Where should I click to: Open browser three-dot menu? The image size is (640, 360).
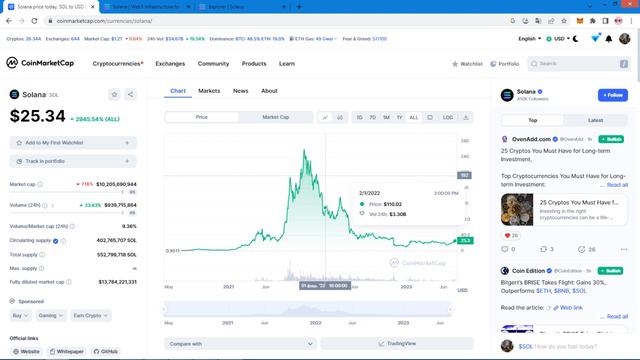[631, 21]
